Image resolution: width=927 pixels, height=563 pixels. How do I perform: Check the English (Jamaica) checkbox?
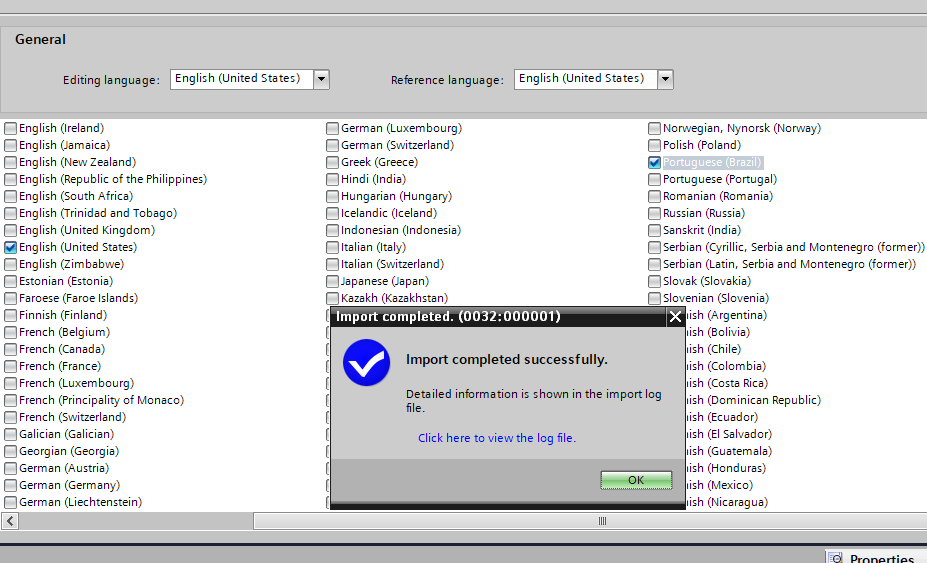coord(10,145)
